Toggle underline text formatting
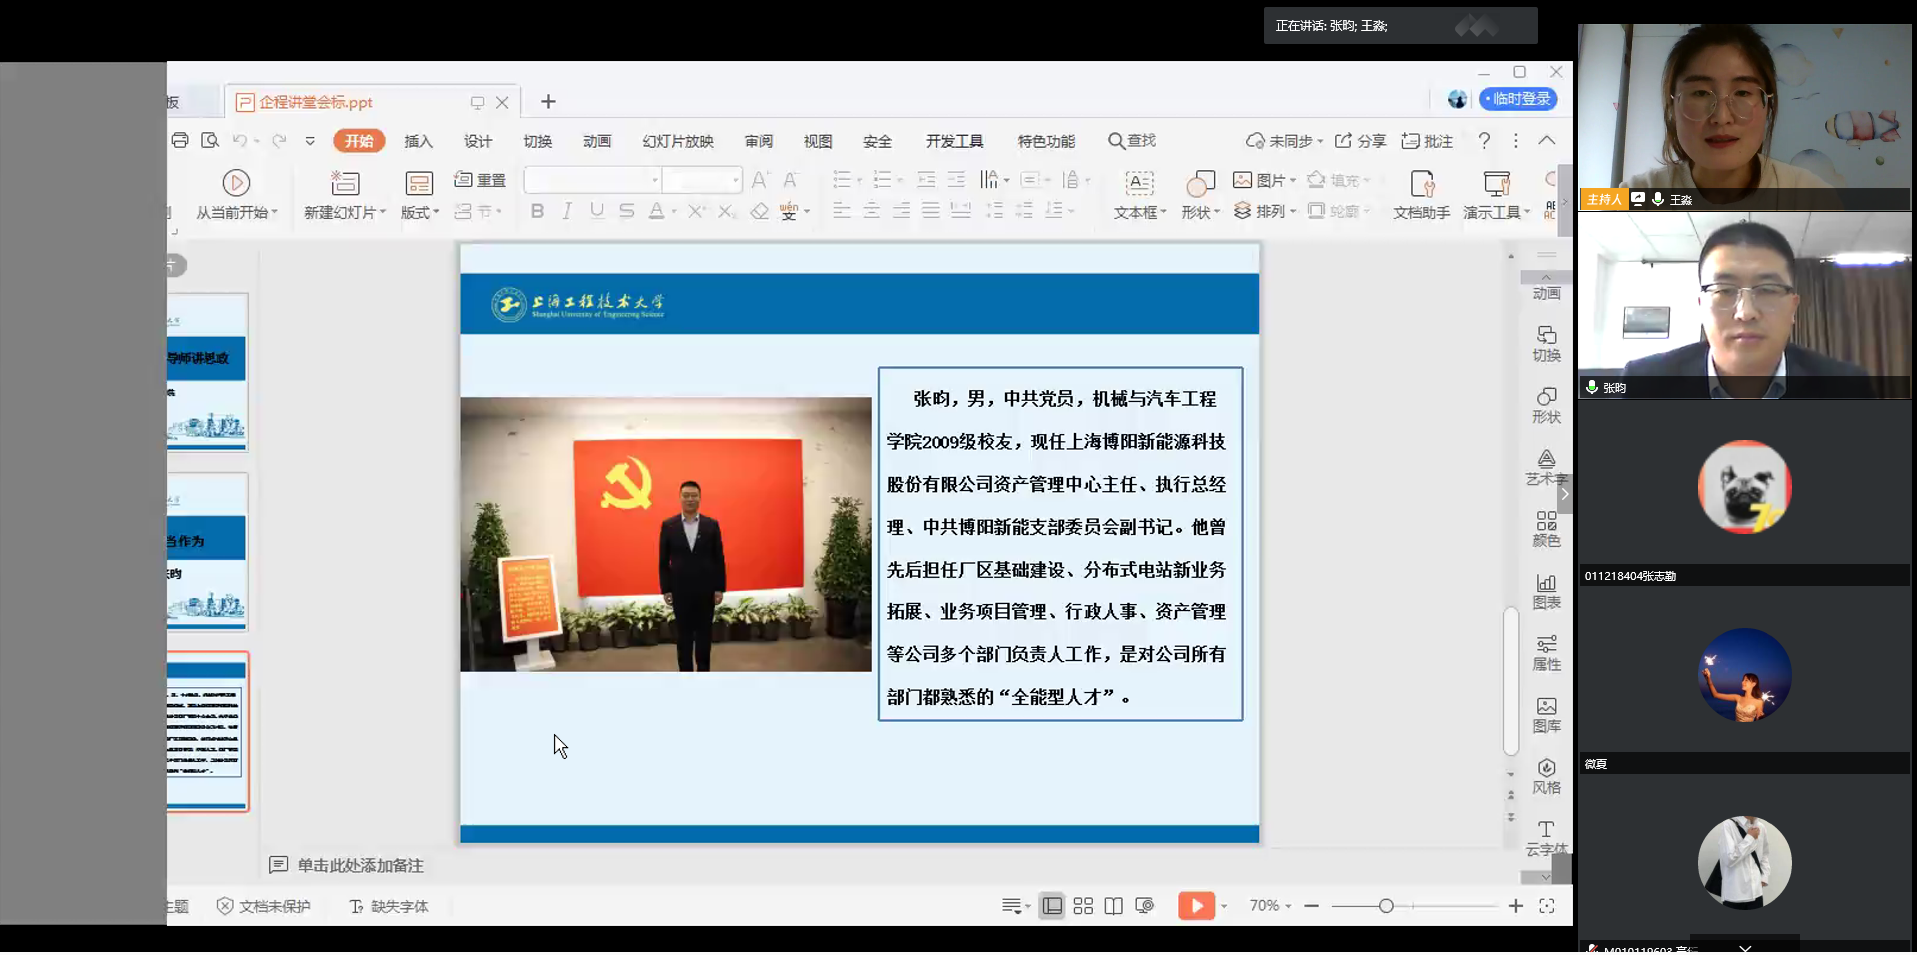 pos(597,211)
